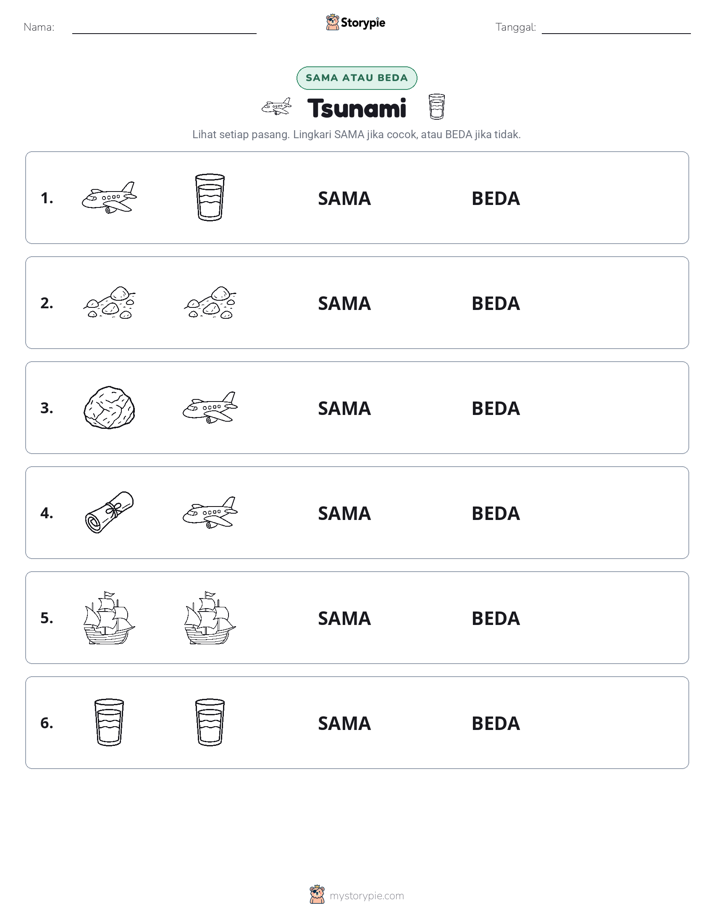The image size is (714, 924).
Task: Click the airplane icon in row 3
Action: coord(210,407)
